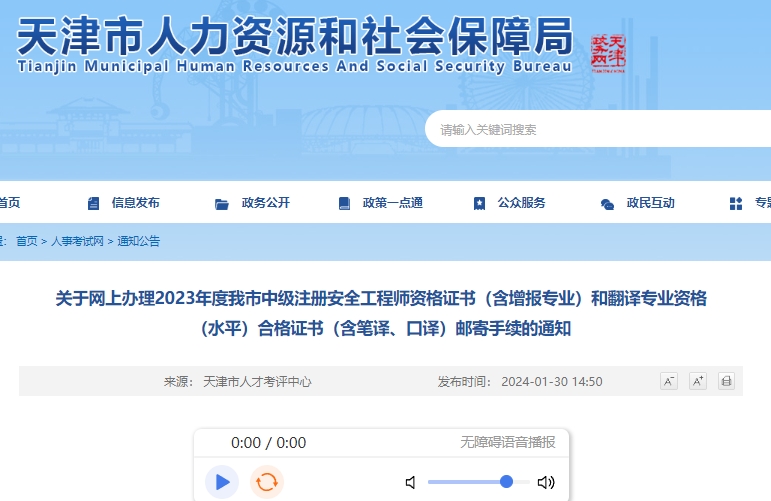771x501 pixels.
Task: Adjust the audio volume slider
Action: click(x=506, y=482)
